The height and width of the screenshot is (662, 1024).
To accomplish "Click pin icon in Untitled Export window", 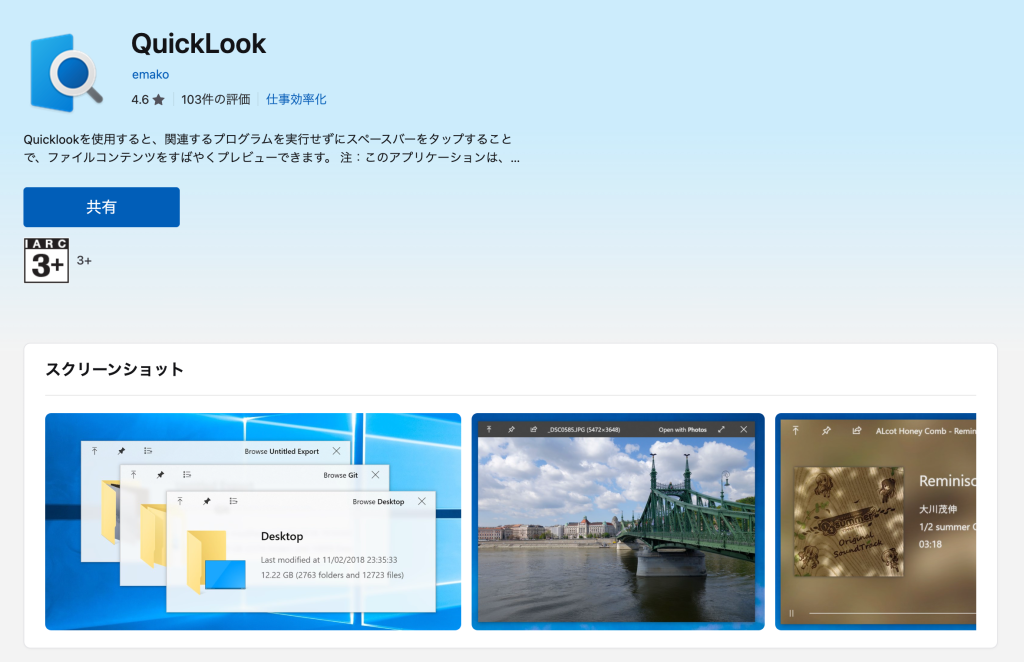I will tap(121, 451).
